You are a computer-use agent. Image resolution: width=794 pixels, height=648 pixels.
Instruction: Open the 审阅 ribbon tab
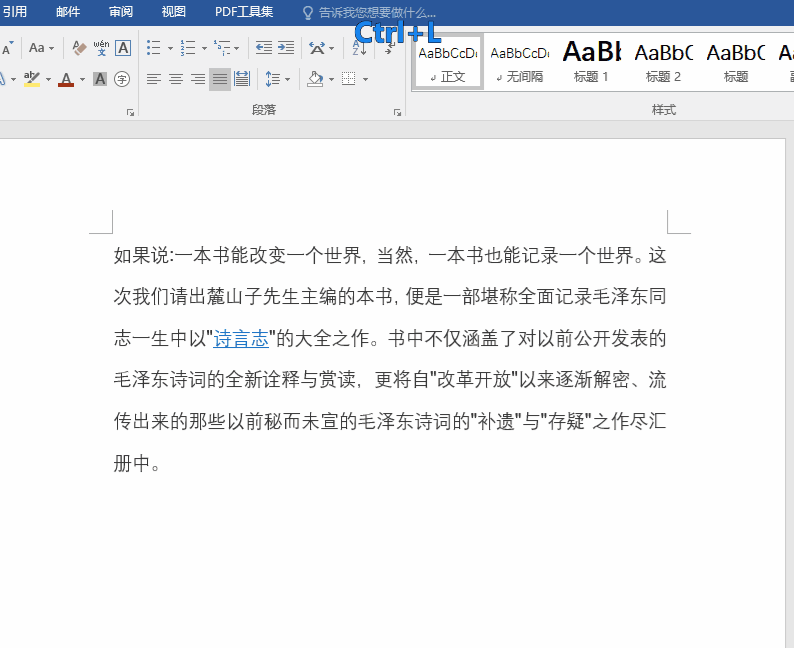tap(120, 12)
